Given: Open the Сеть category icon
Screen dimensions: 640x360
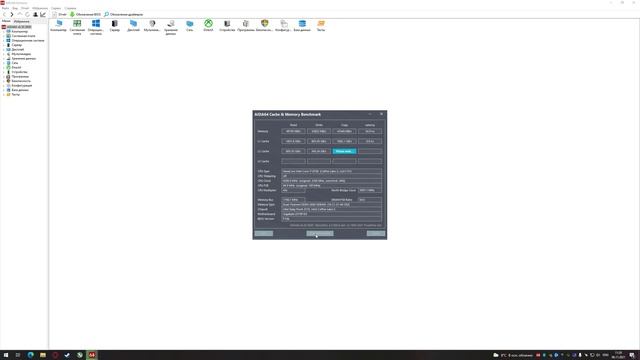Looking at the screenshot, I should coord(190,25).
